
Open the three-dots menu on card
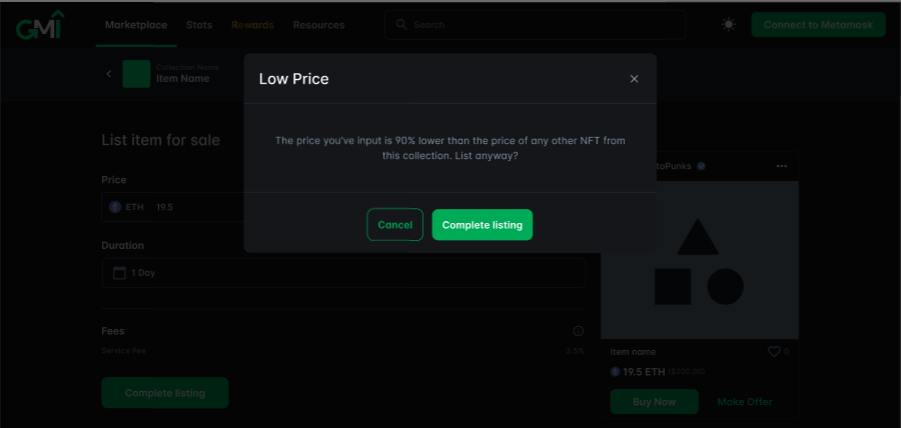(x=781, y=166)
